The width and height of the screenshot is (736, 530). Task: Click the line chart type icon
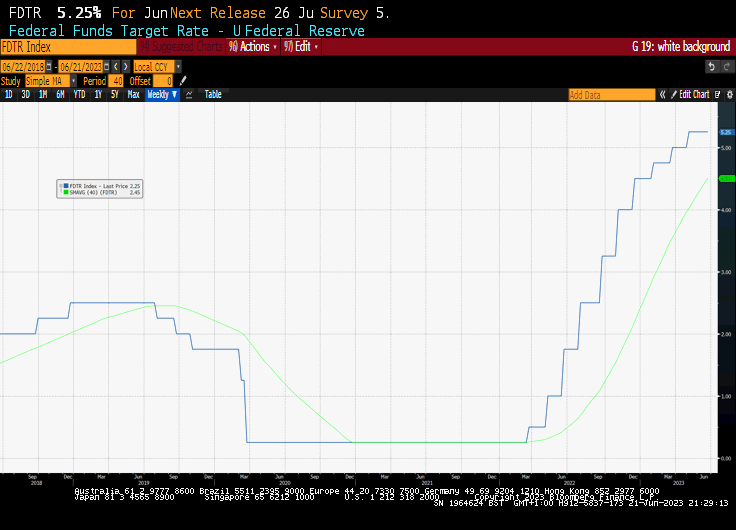189,95
